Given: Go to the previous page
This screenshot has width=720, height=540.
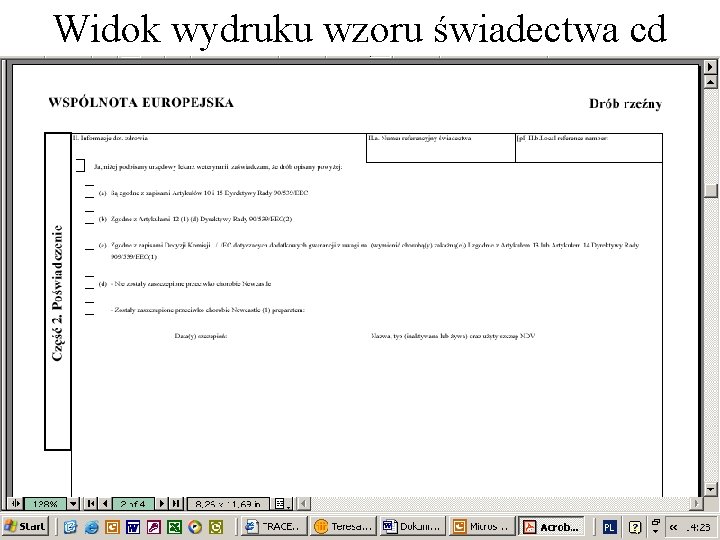Looking at the screenshot, I should click(105, 504).
